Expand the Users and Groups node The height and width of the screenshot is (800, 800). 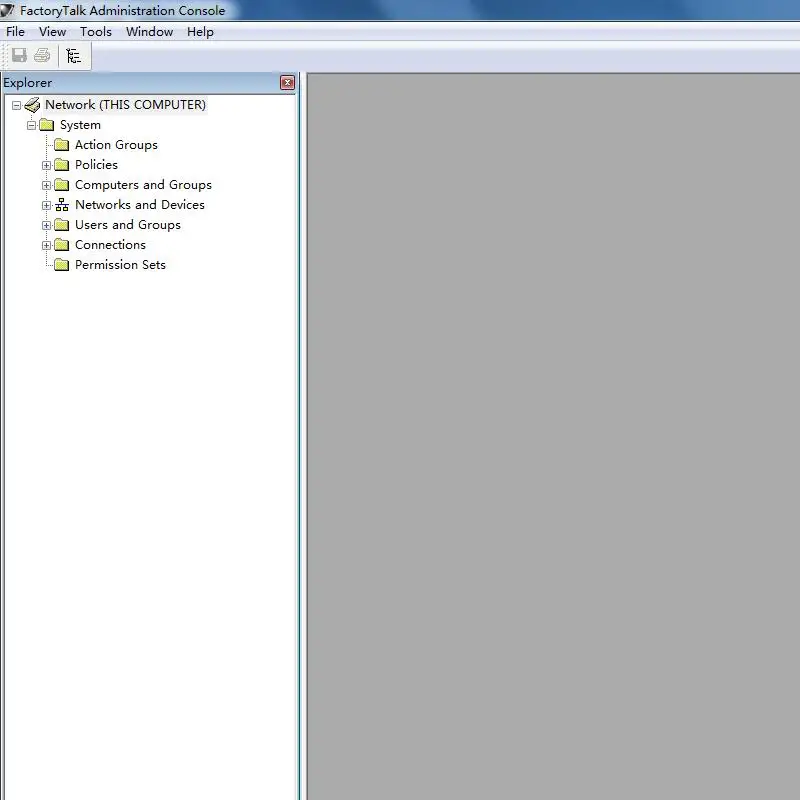46,225
